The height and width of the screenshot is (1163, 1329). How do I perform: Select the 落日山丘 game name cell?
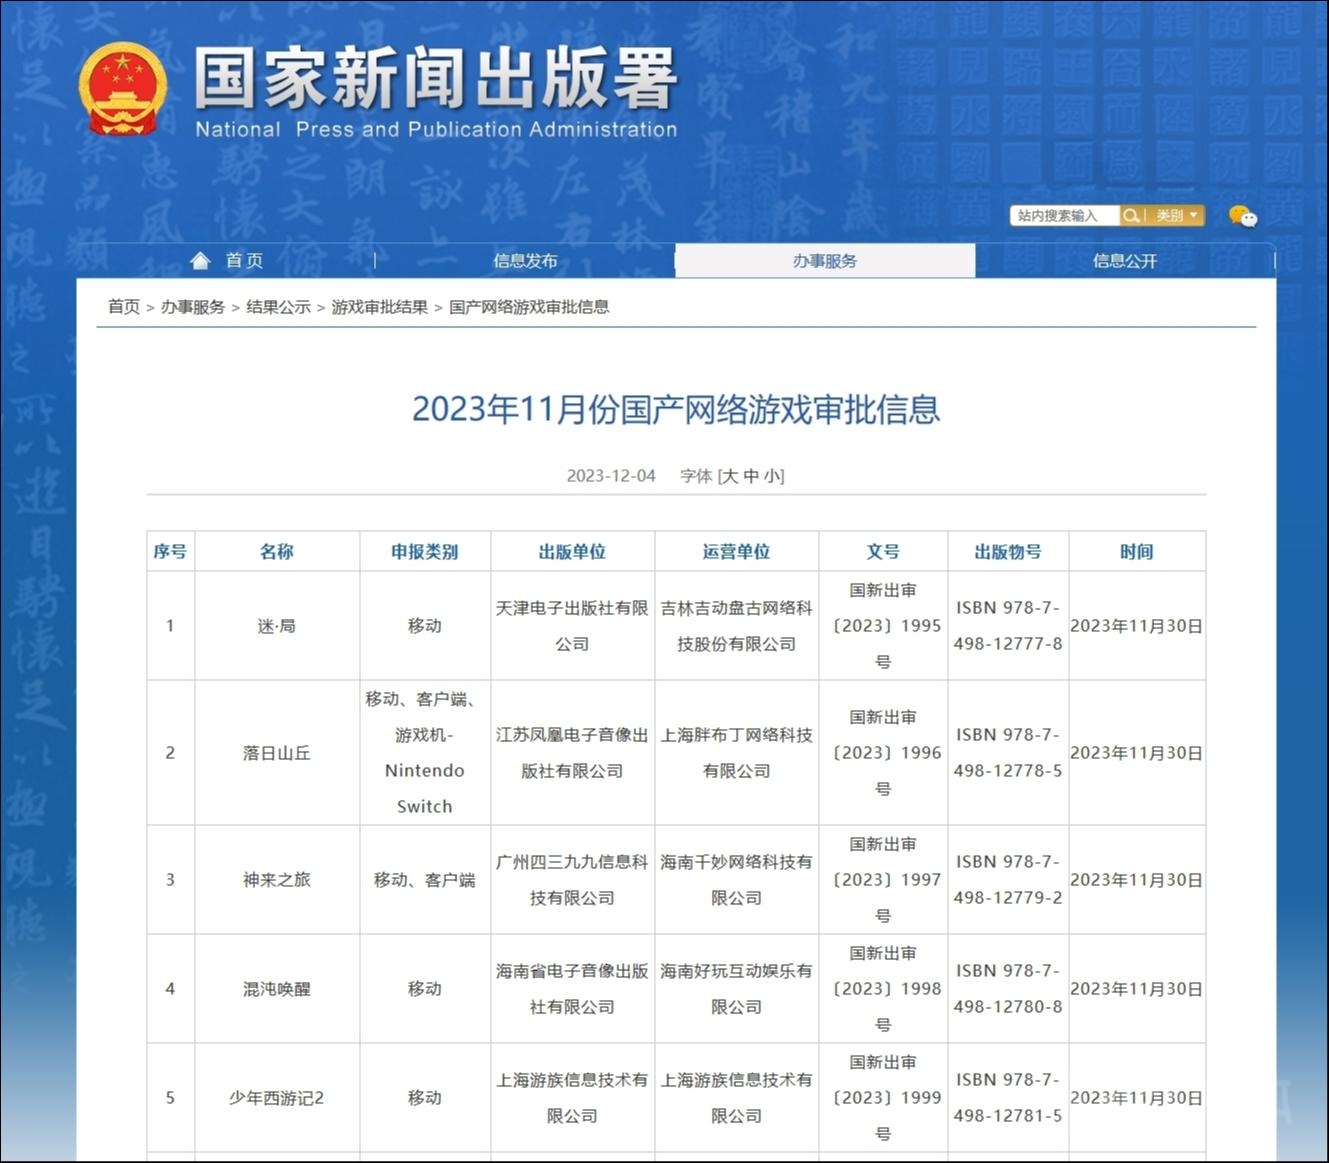point(276,753)
